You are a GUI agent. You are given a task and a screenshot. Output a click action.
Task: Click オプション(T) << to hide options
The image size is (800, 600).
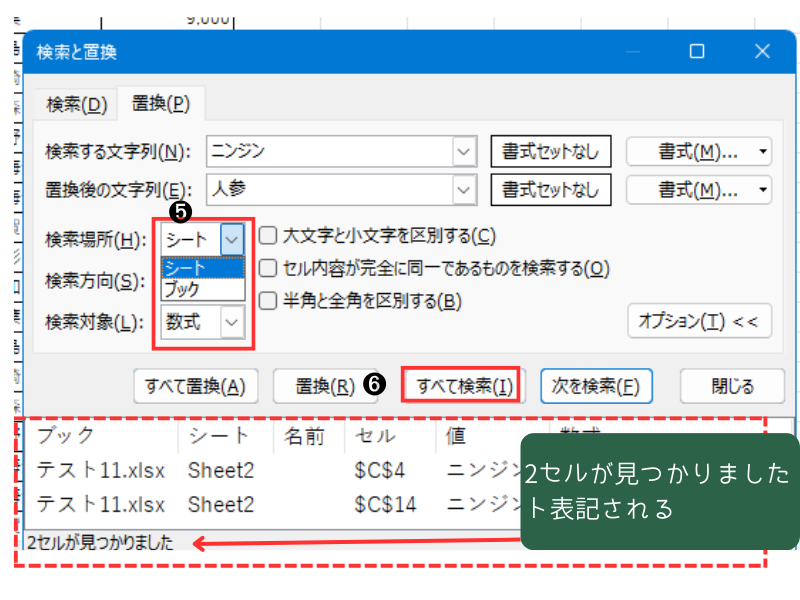click(699, 321)
